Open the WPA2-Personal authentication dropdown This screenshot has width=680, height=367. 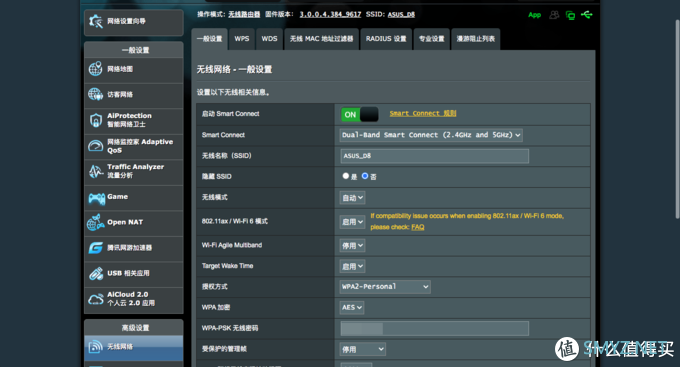(x=385, y=287)
